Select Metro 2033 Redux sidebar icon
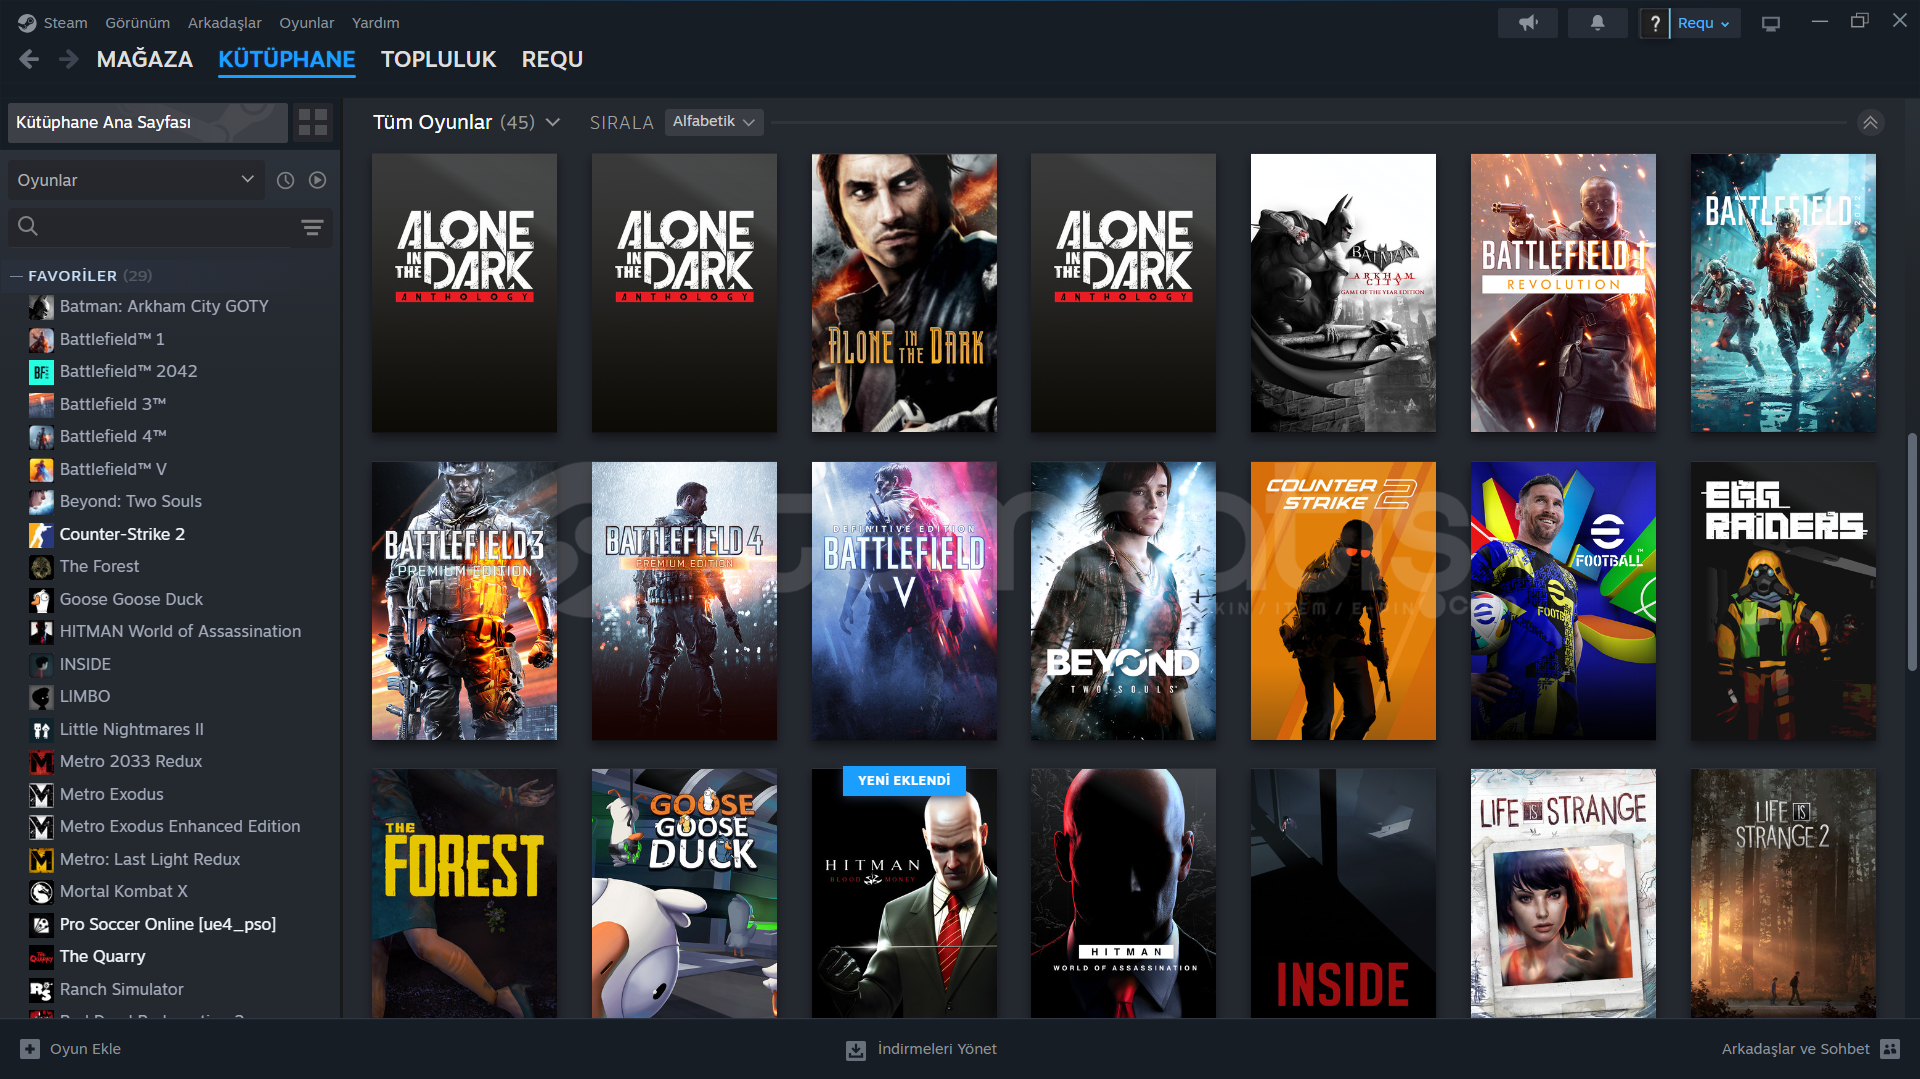1920x1079 pixels. (x=41, y=762)
